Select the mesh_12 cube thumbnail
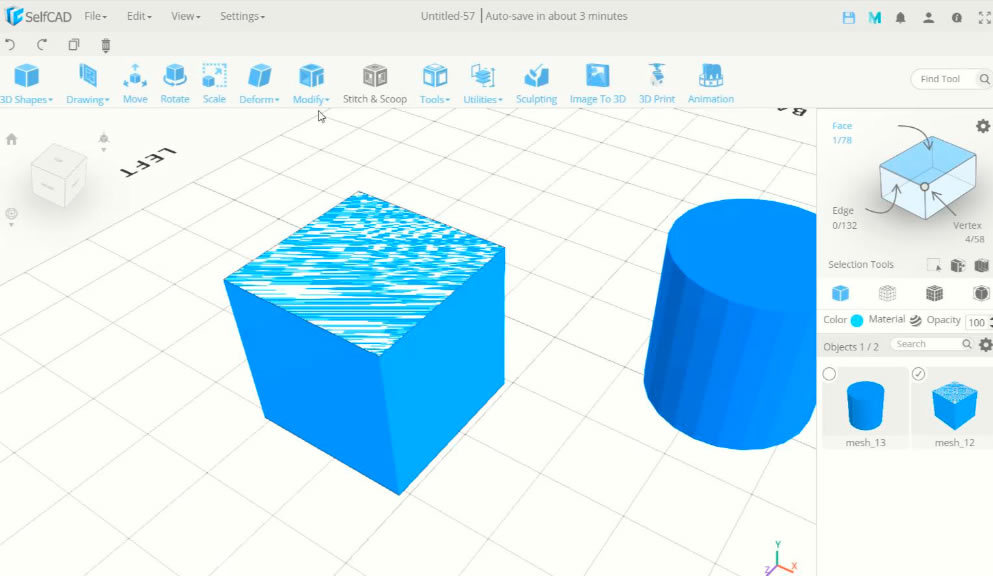Image resolution: width=993 pixels, height=576 pixels. point(954,405)
